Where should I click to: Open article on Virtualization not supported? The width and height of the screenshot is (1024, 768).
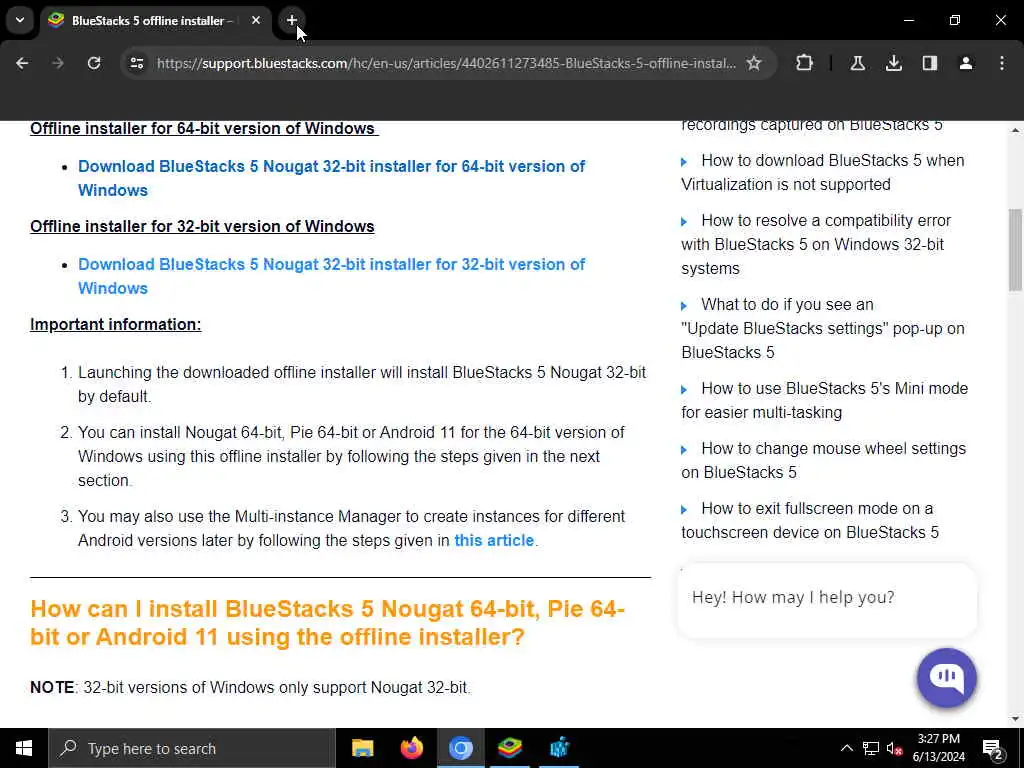click(823, 172)
